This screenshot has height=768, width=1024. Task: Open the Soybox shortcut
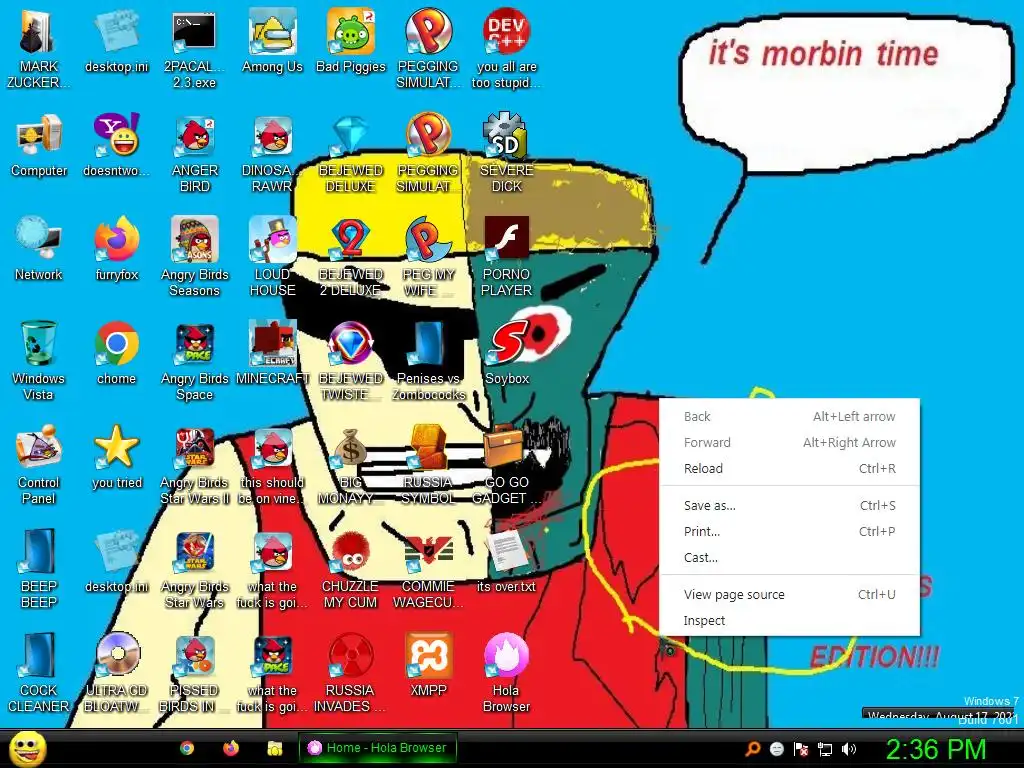coord(507,353)
